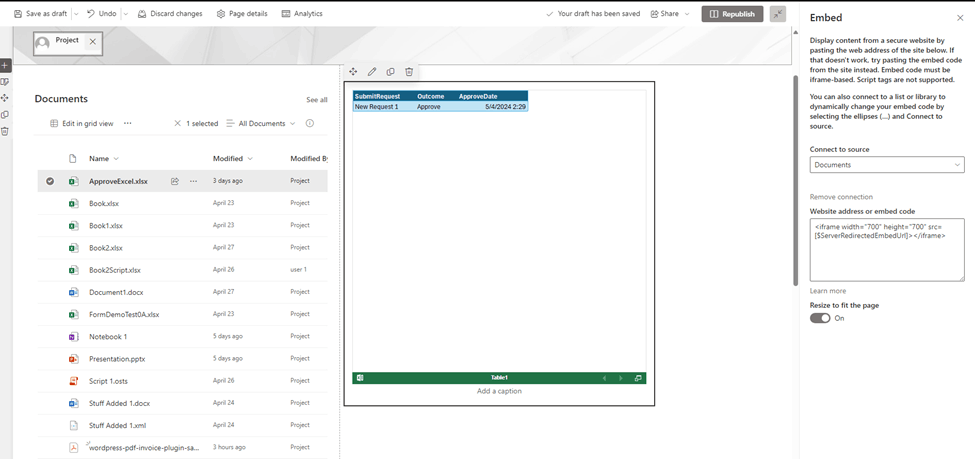Click the duplicate web part icon above embed
The image size is (975, 459).
click(390, 72)
